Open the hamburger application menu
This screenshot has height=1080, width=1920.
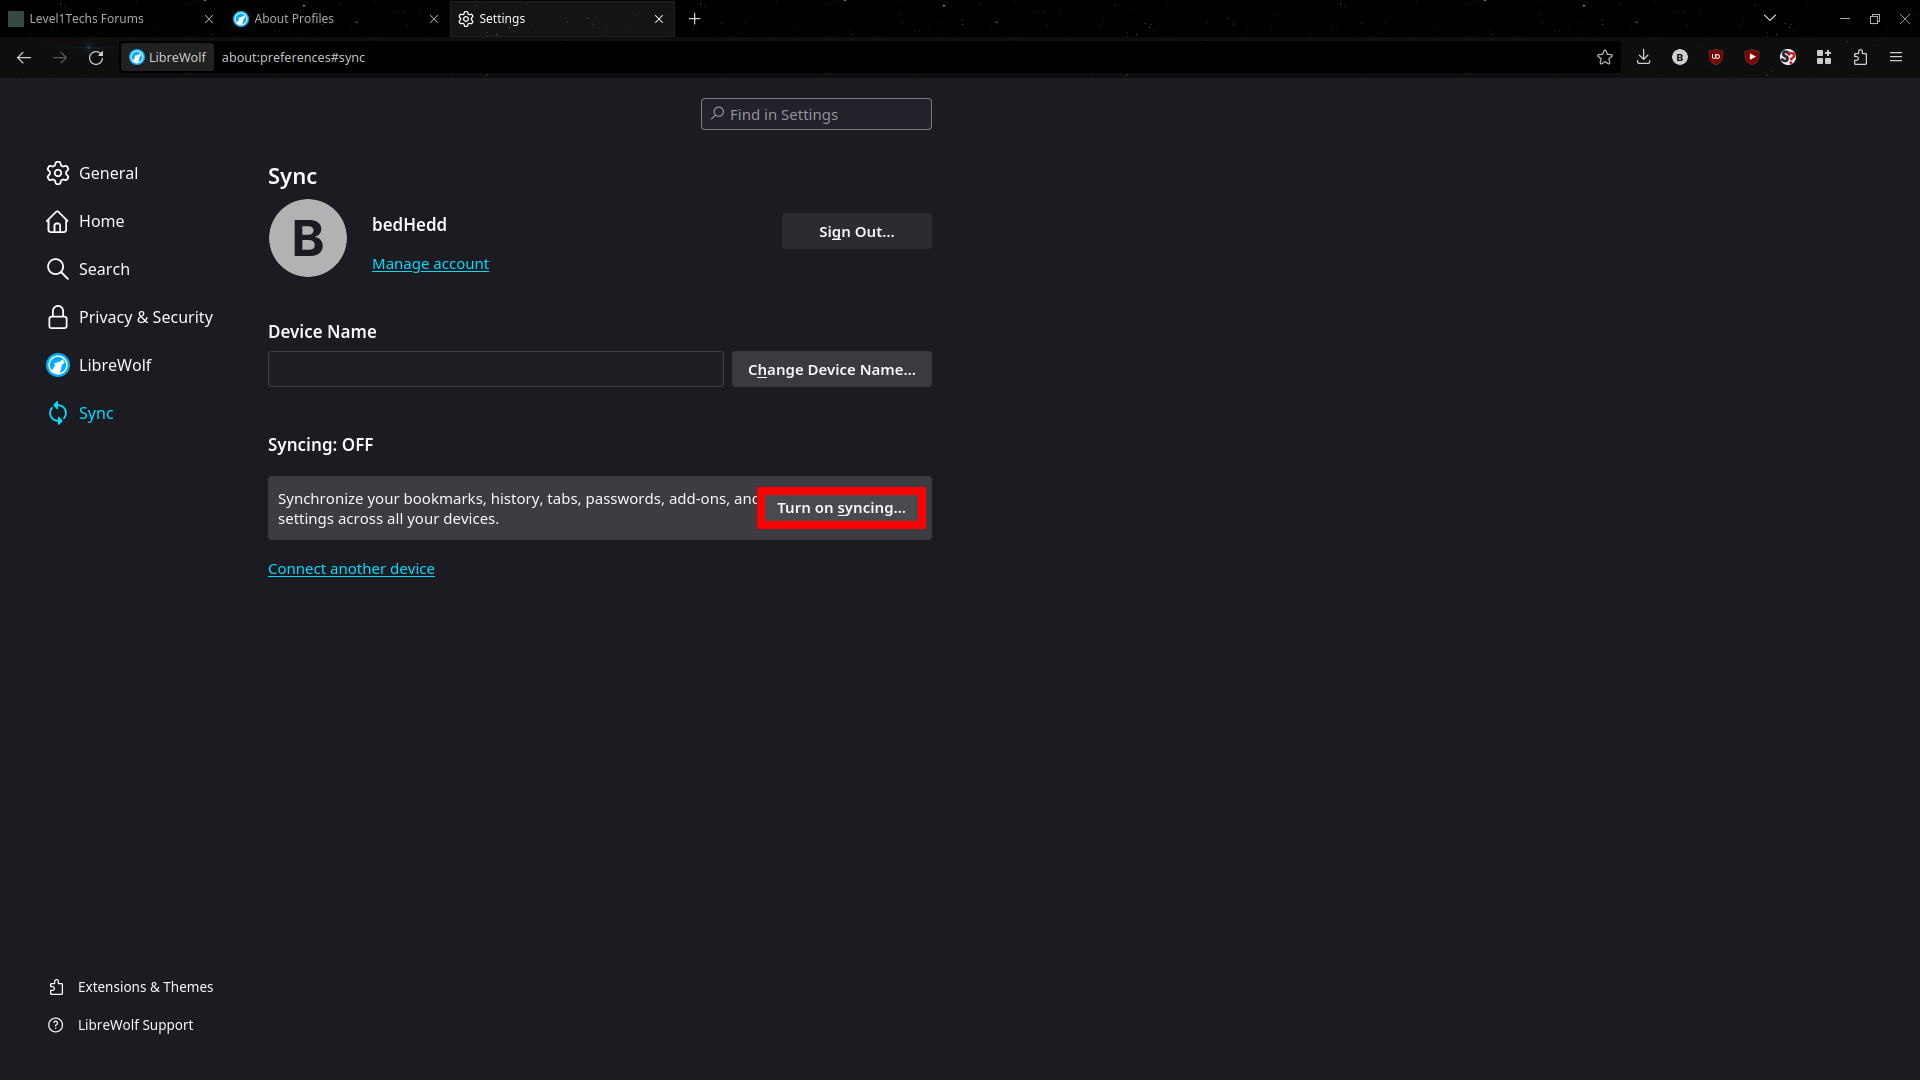1896,57
